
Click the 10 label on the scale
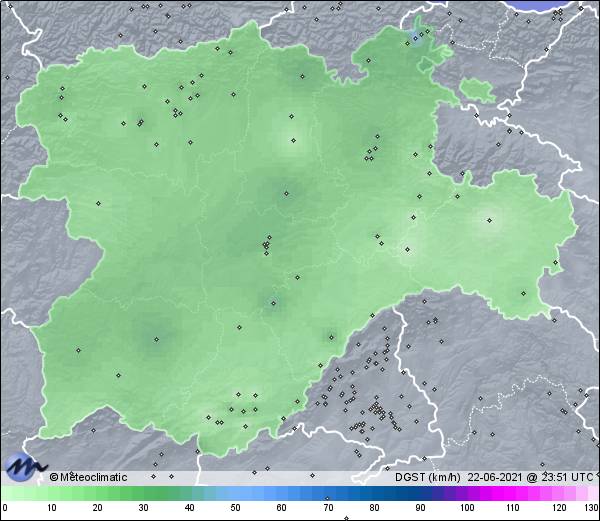click(x=52, y=508)
